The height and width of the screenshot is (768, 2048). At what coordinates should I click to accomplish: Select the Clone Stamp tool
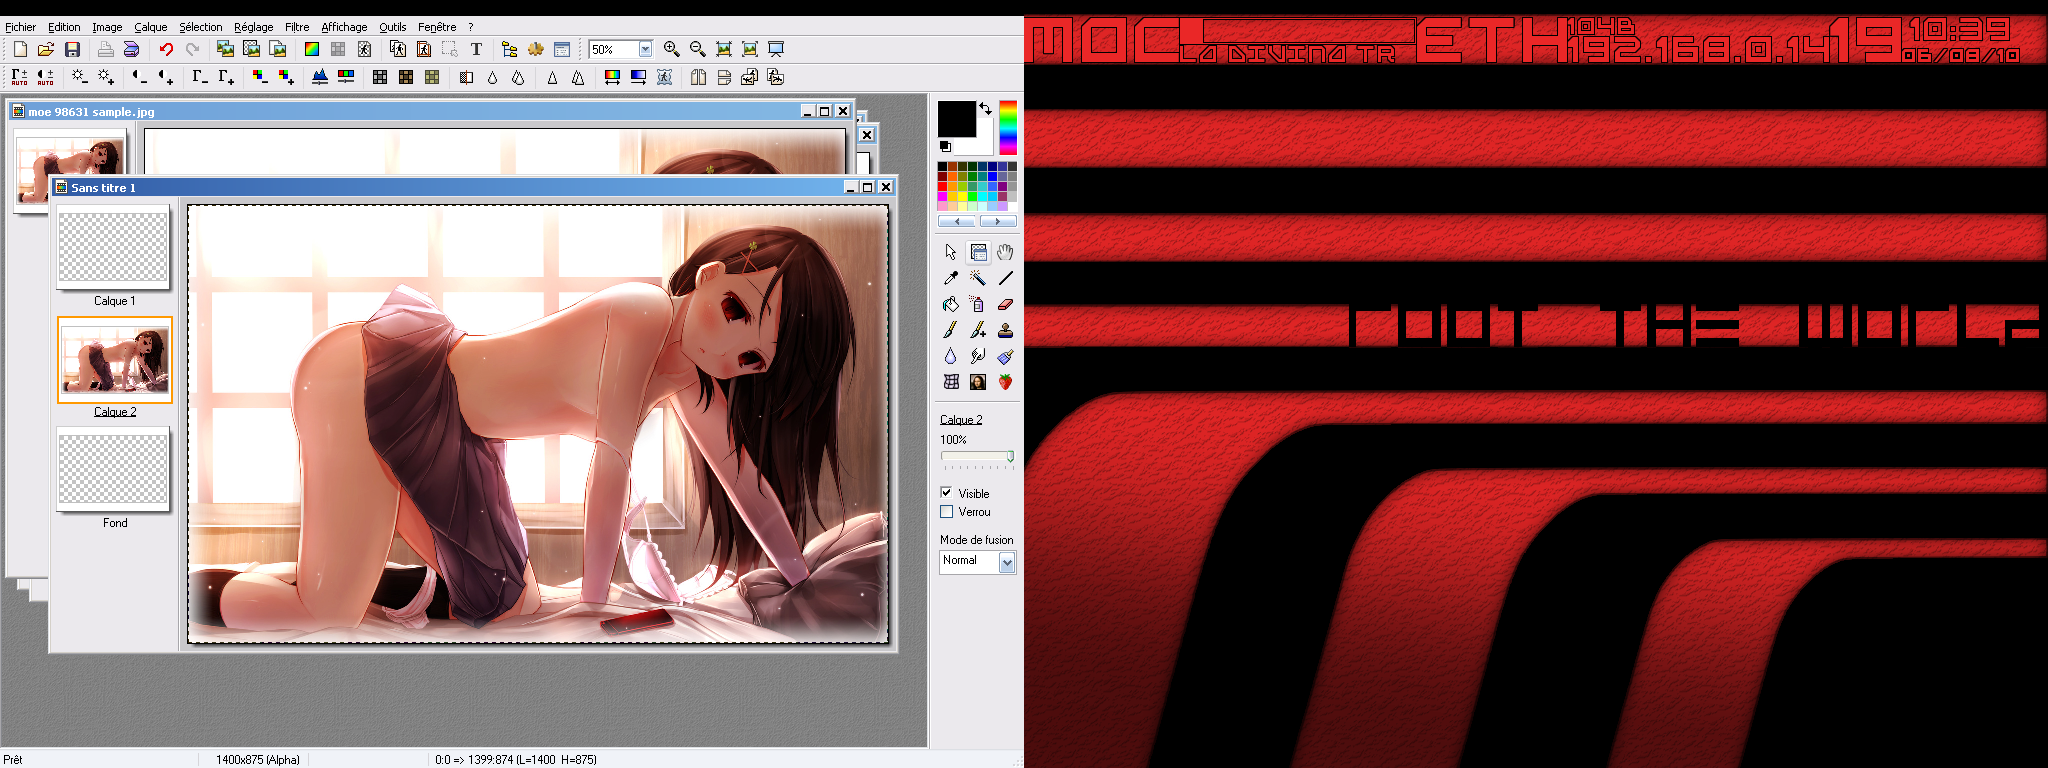(x=1006, y=330)
